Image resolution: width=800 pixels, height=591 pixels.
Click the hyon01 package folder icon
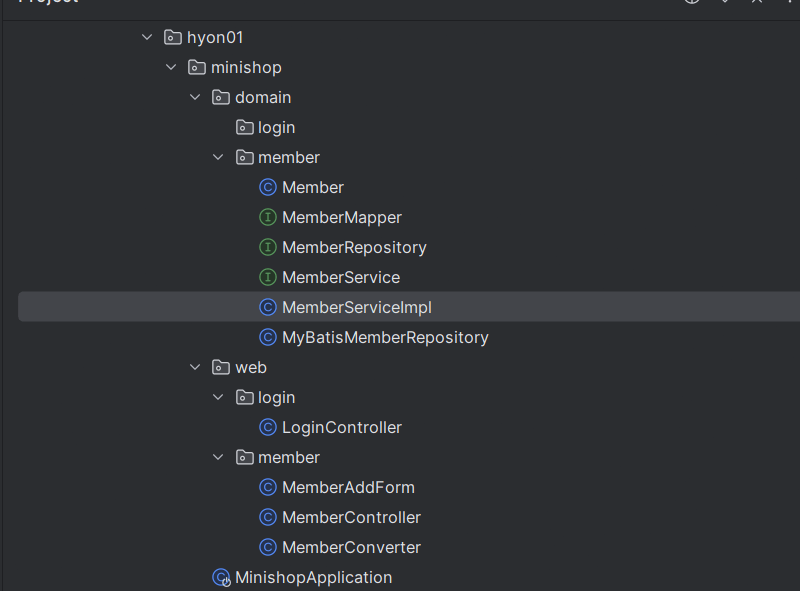pos(172,37)
